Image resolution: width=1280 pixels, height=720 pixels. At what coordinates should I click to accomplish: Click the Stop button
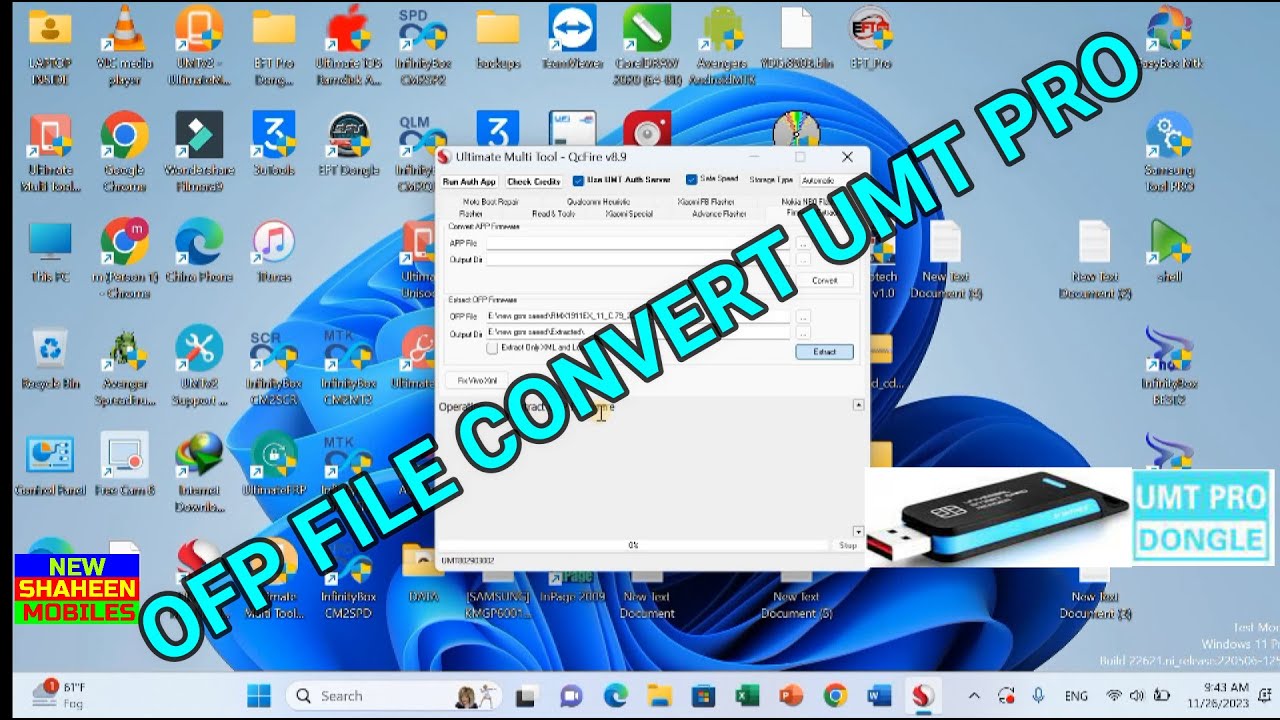848,546
